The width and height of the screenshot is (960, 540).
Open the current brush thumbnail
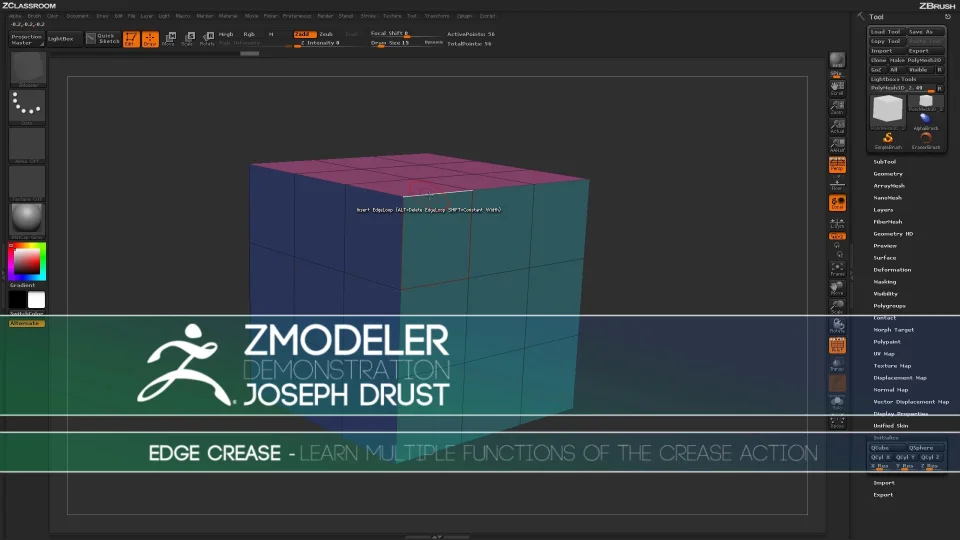point(27,69)
